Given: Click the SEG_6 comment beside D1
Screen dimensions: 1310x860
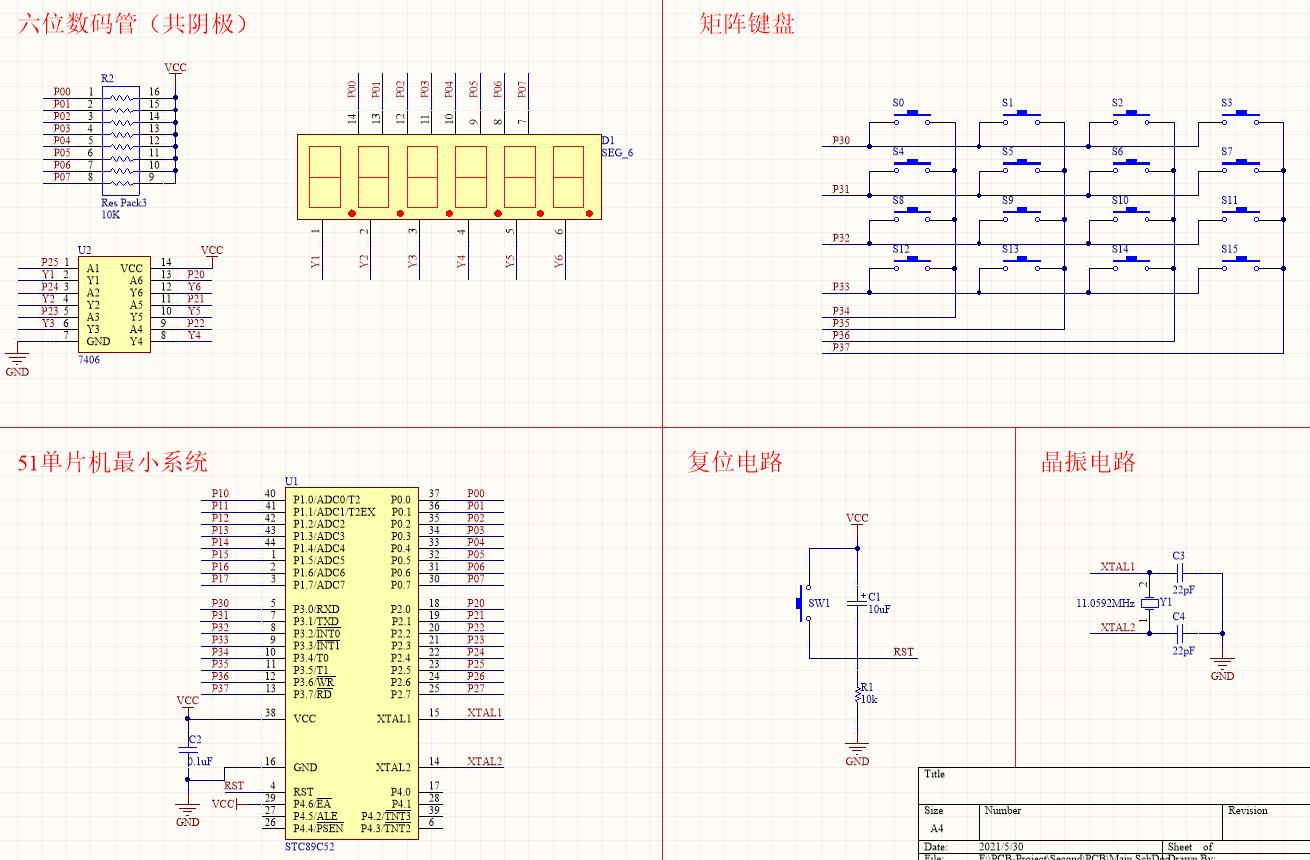Looking at the screenshot, I should [617, 152].
